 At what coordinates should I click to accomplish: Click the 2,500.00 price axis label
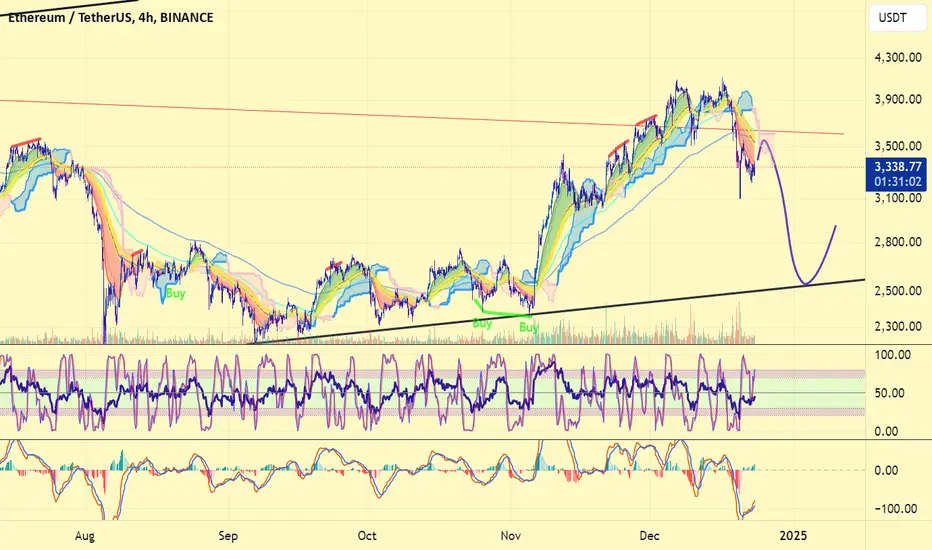898,291
